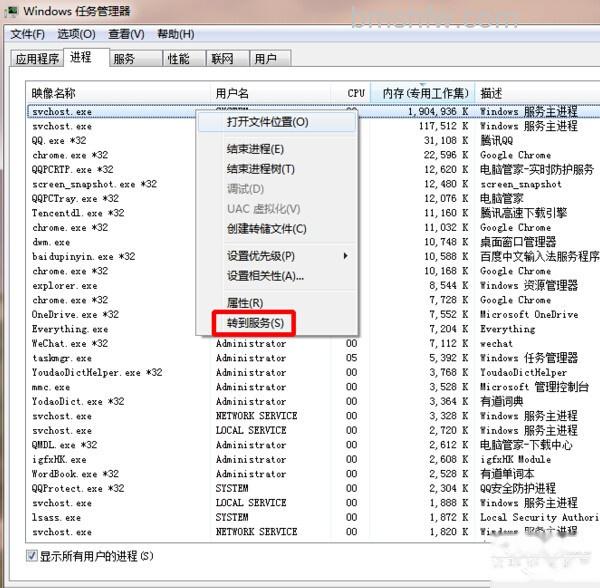
Task: Go to the 联网 tab
Action: 228,59
